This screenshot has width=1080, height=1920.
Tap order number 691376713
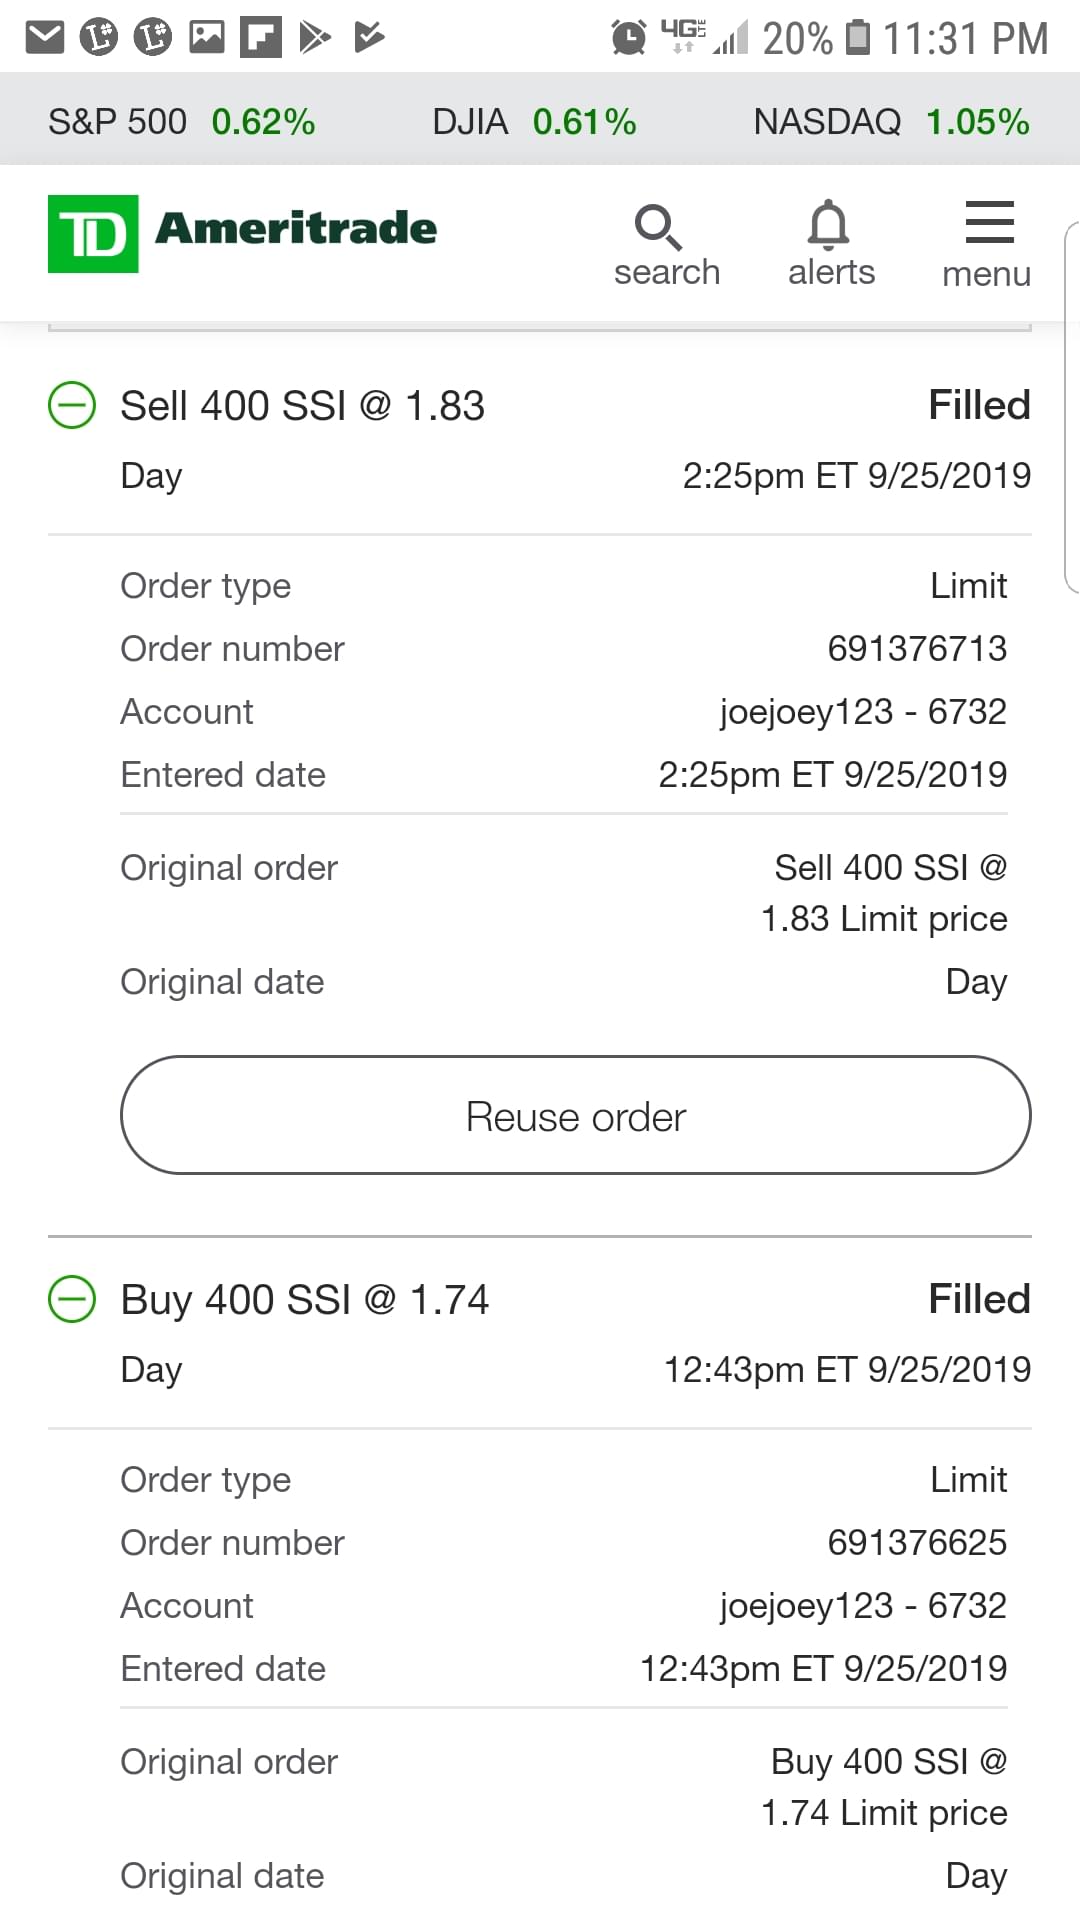point(916,649)
